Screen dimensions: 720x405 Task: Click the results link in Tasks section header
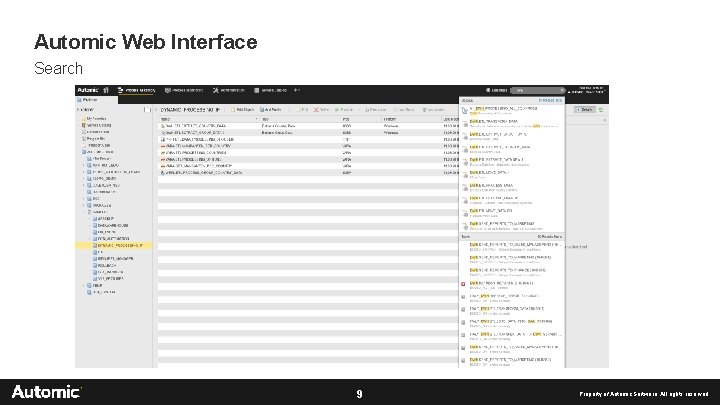click(550, 236)
